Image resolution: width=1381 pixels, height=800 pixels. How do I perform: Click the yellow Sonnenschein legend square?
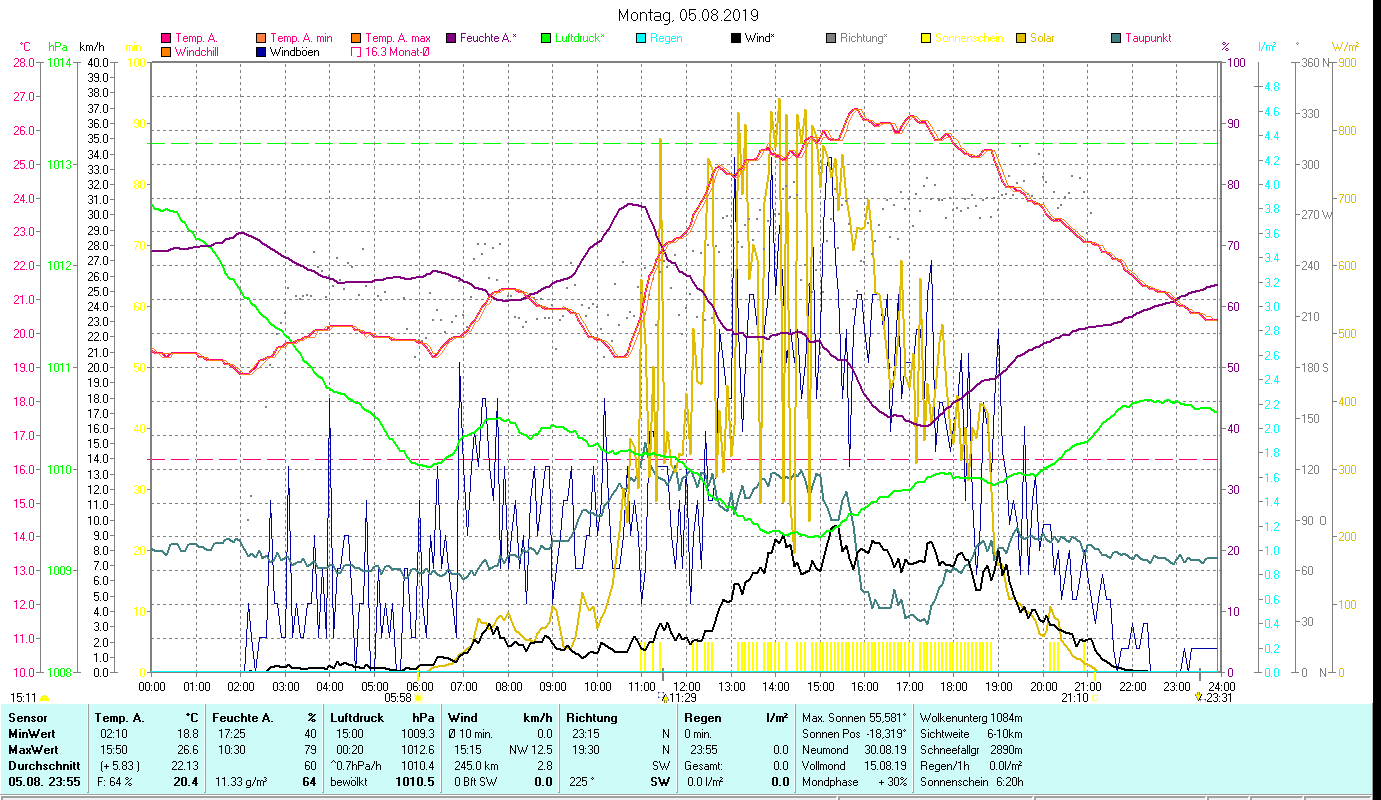coord(926,39)
